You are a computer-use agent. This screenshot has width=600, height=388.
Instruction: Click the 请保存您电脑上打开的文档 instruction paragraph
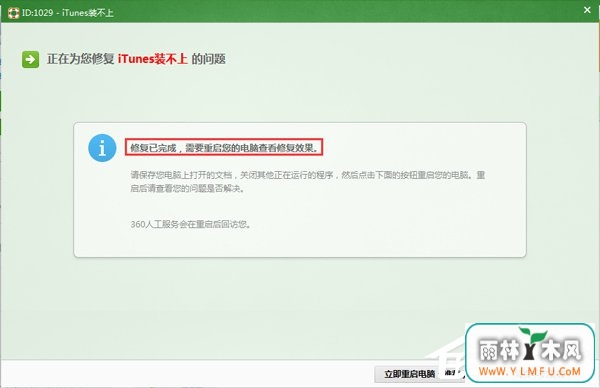point(308,181)
